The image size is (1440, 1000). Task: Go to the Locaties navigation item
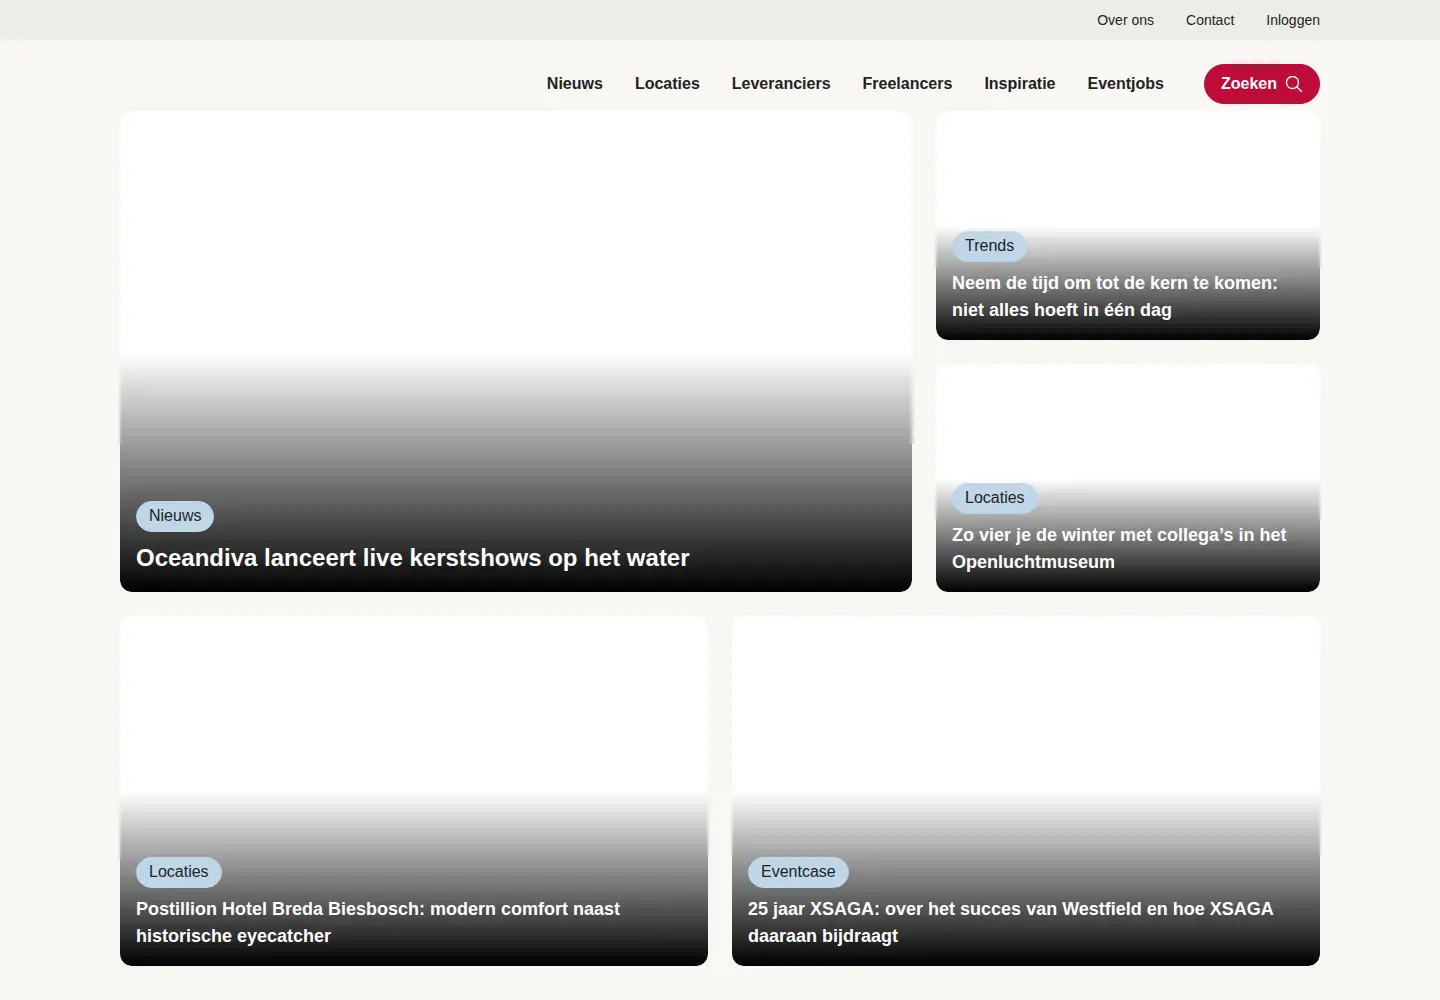667,84
